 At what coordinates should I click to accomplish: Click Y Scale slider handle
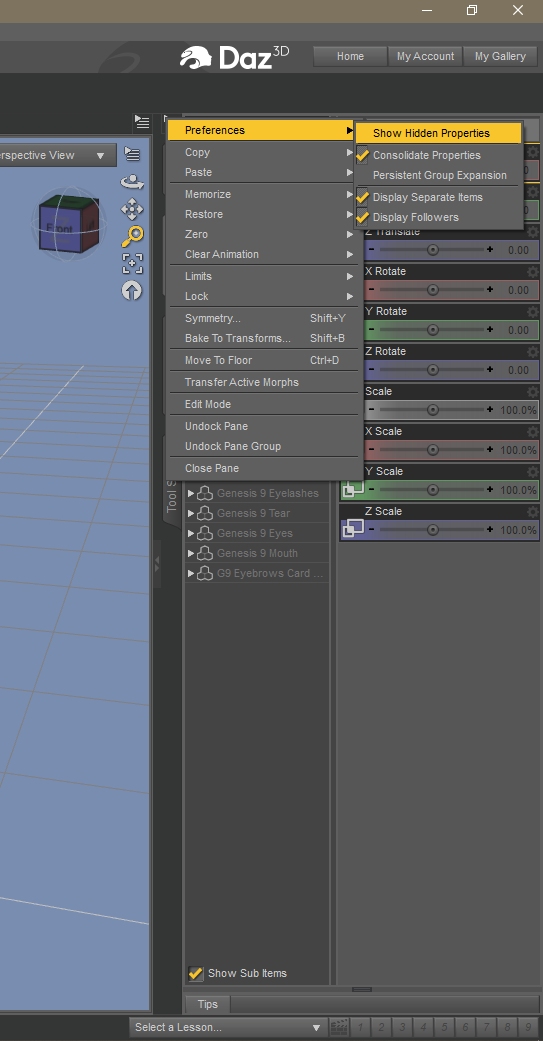[433, 490]
